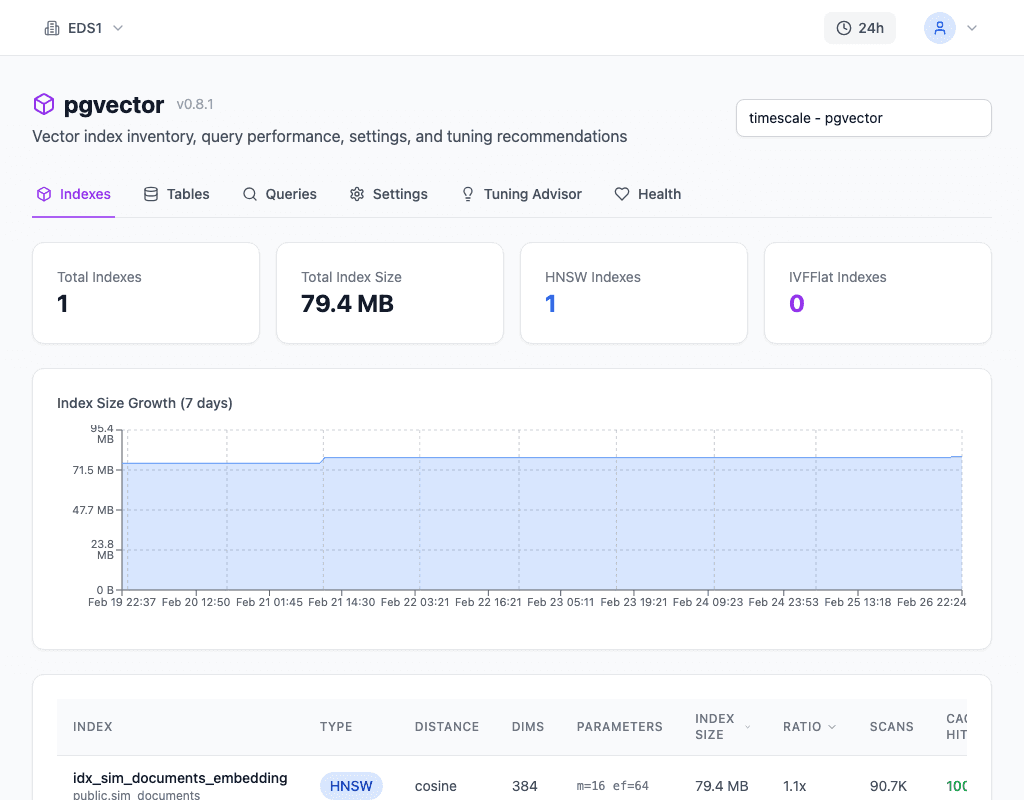Sort by Ratio column chevron

tap(832, 727)
